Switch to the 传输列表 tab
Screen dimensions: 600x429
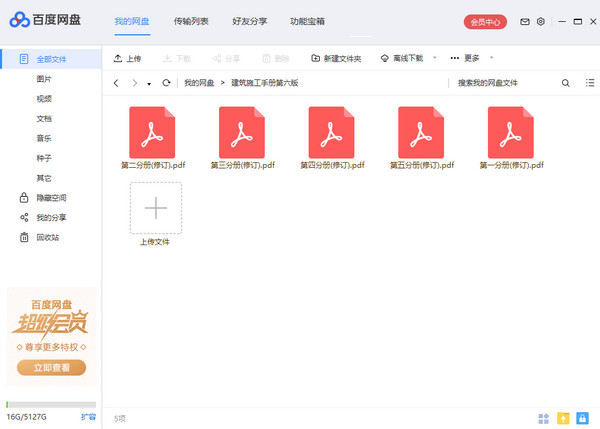(x=191, y=21)
